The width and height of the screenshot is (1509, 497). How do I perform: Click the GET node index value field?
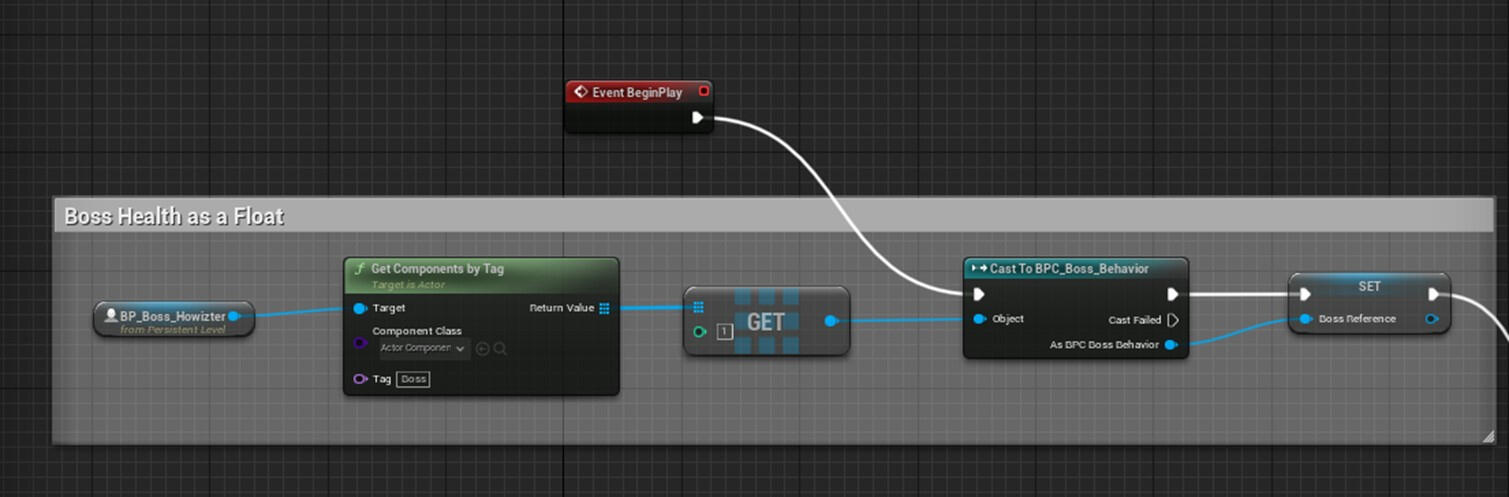point(725,331)
